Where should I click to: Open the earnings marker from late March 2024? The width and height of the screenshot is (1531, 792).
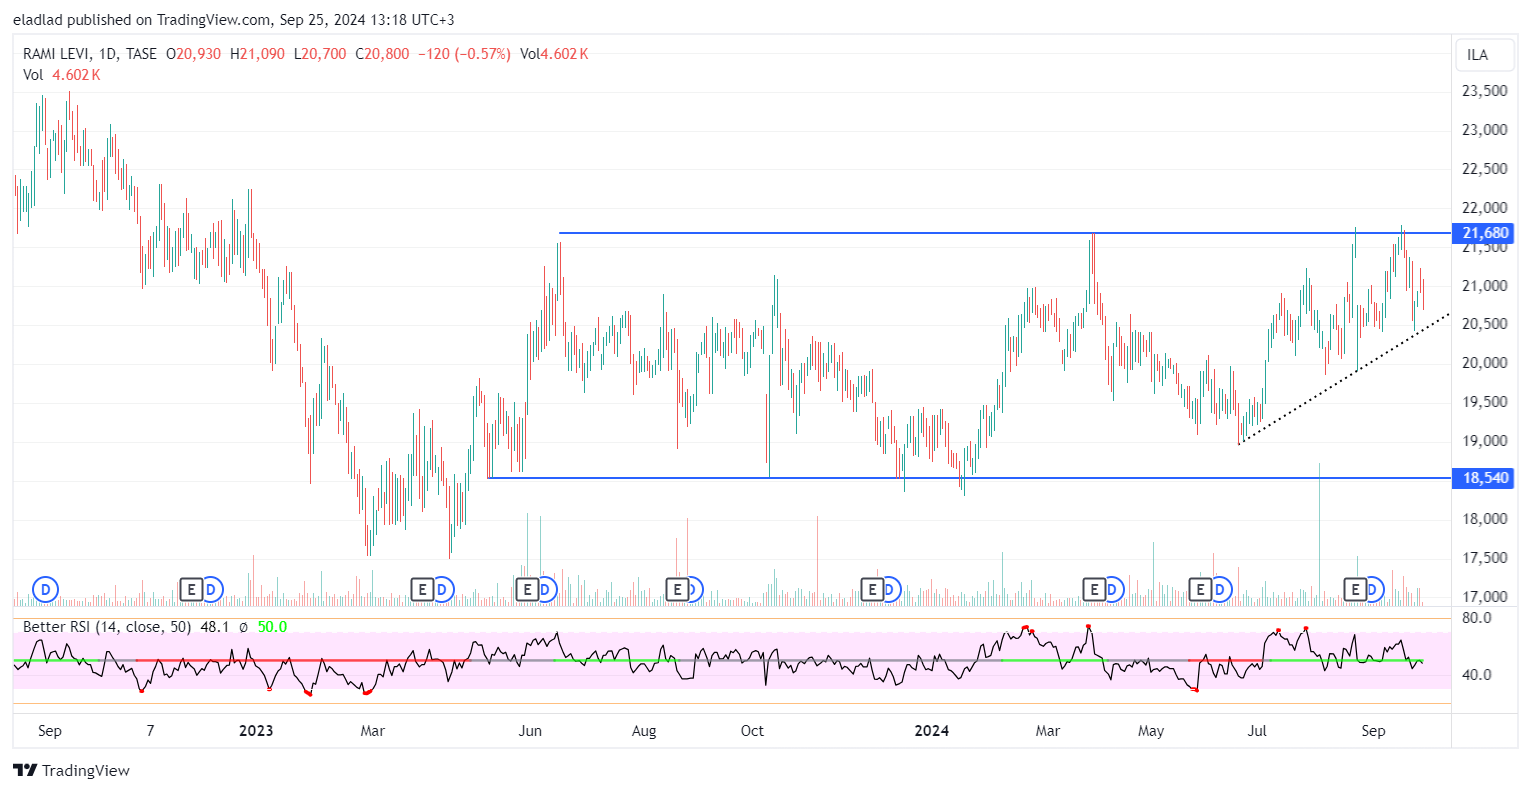1094,590
